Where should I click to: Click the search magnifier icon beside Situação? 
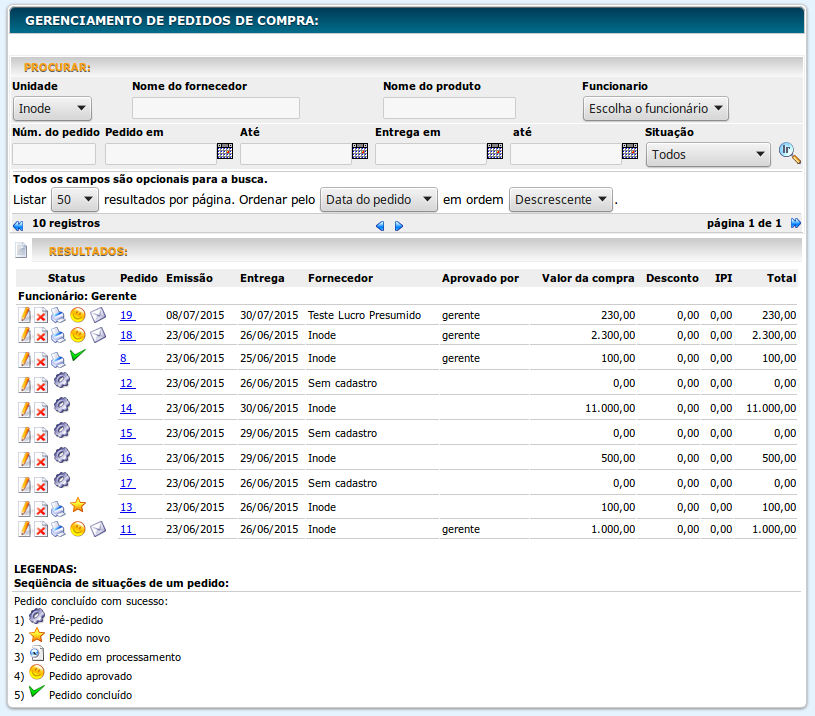pyautogui.click(x=790, y=153)
